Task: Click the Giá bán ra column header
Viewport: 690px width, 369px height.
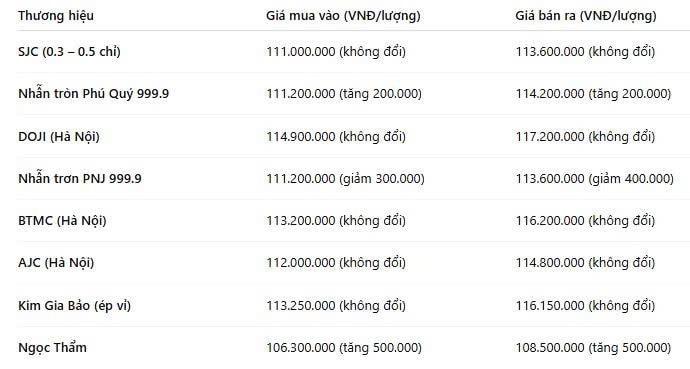Action: [x=586, y=16]
